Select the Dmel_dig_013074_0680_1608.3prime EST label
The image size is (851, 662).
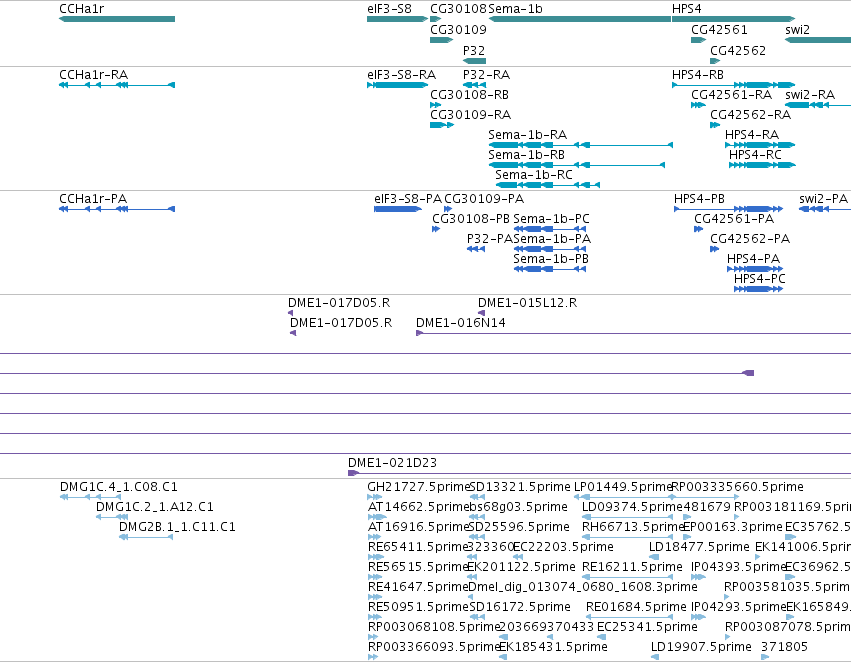point(583,588)
